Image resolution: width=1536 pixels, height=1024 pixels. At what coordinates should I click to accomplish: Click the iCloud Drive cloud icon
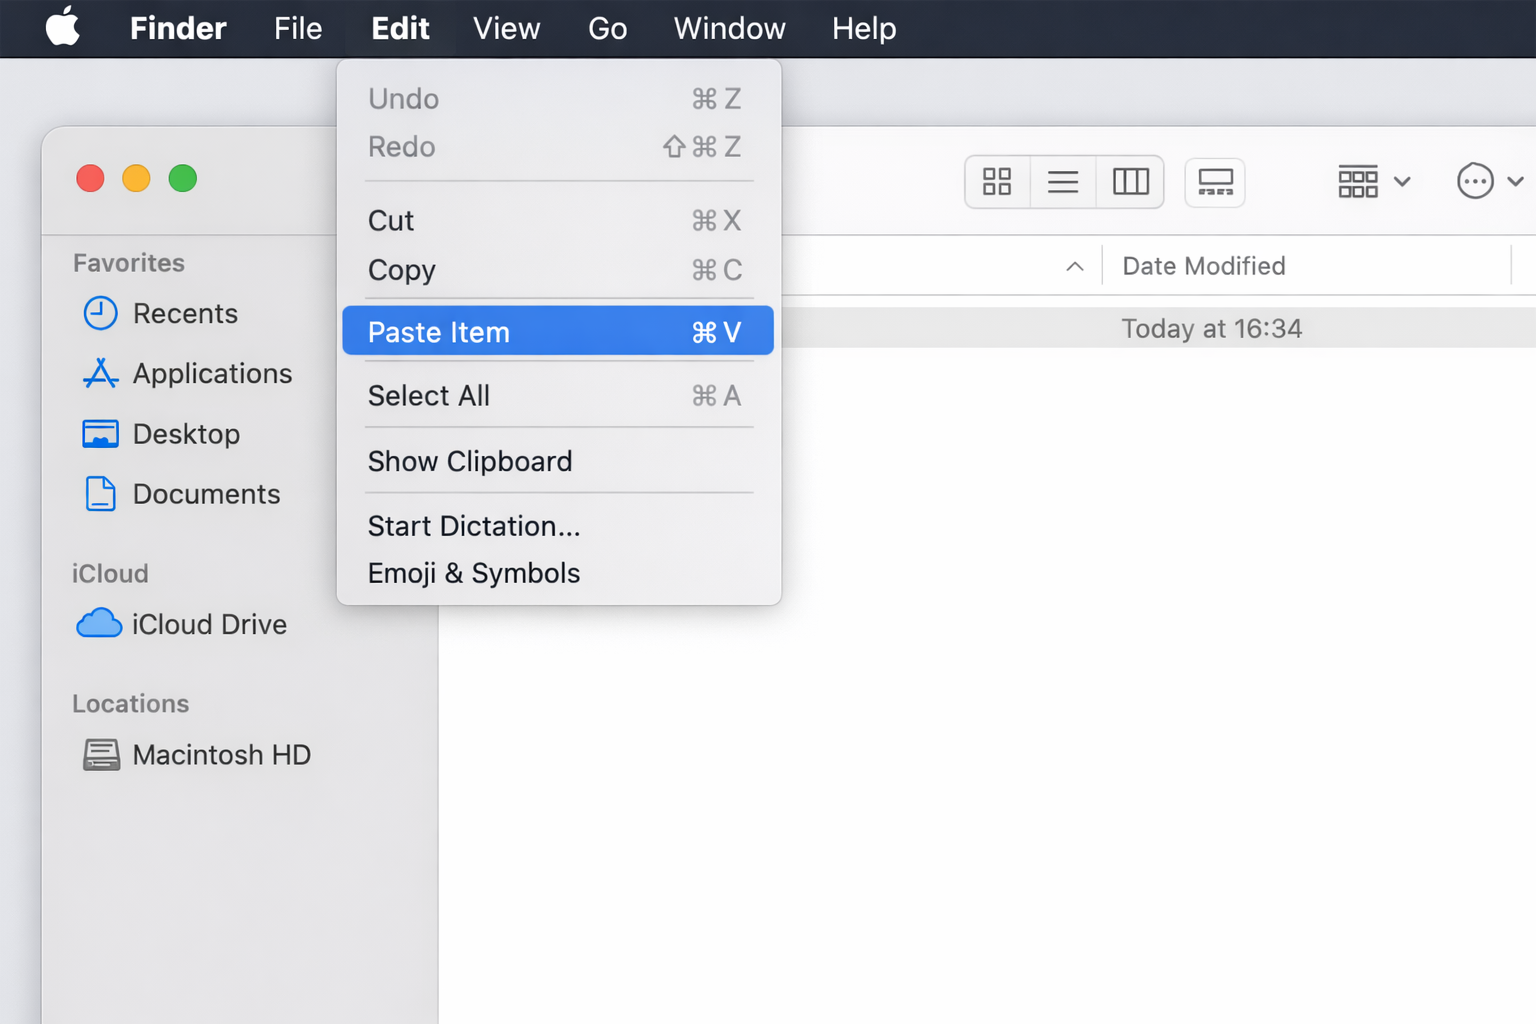(x=99, y=624)
